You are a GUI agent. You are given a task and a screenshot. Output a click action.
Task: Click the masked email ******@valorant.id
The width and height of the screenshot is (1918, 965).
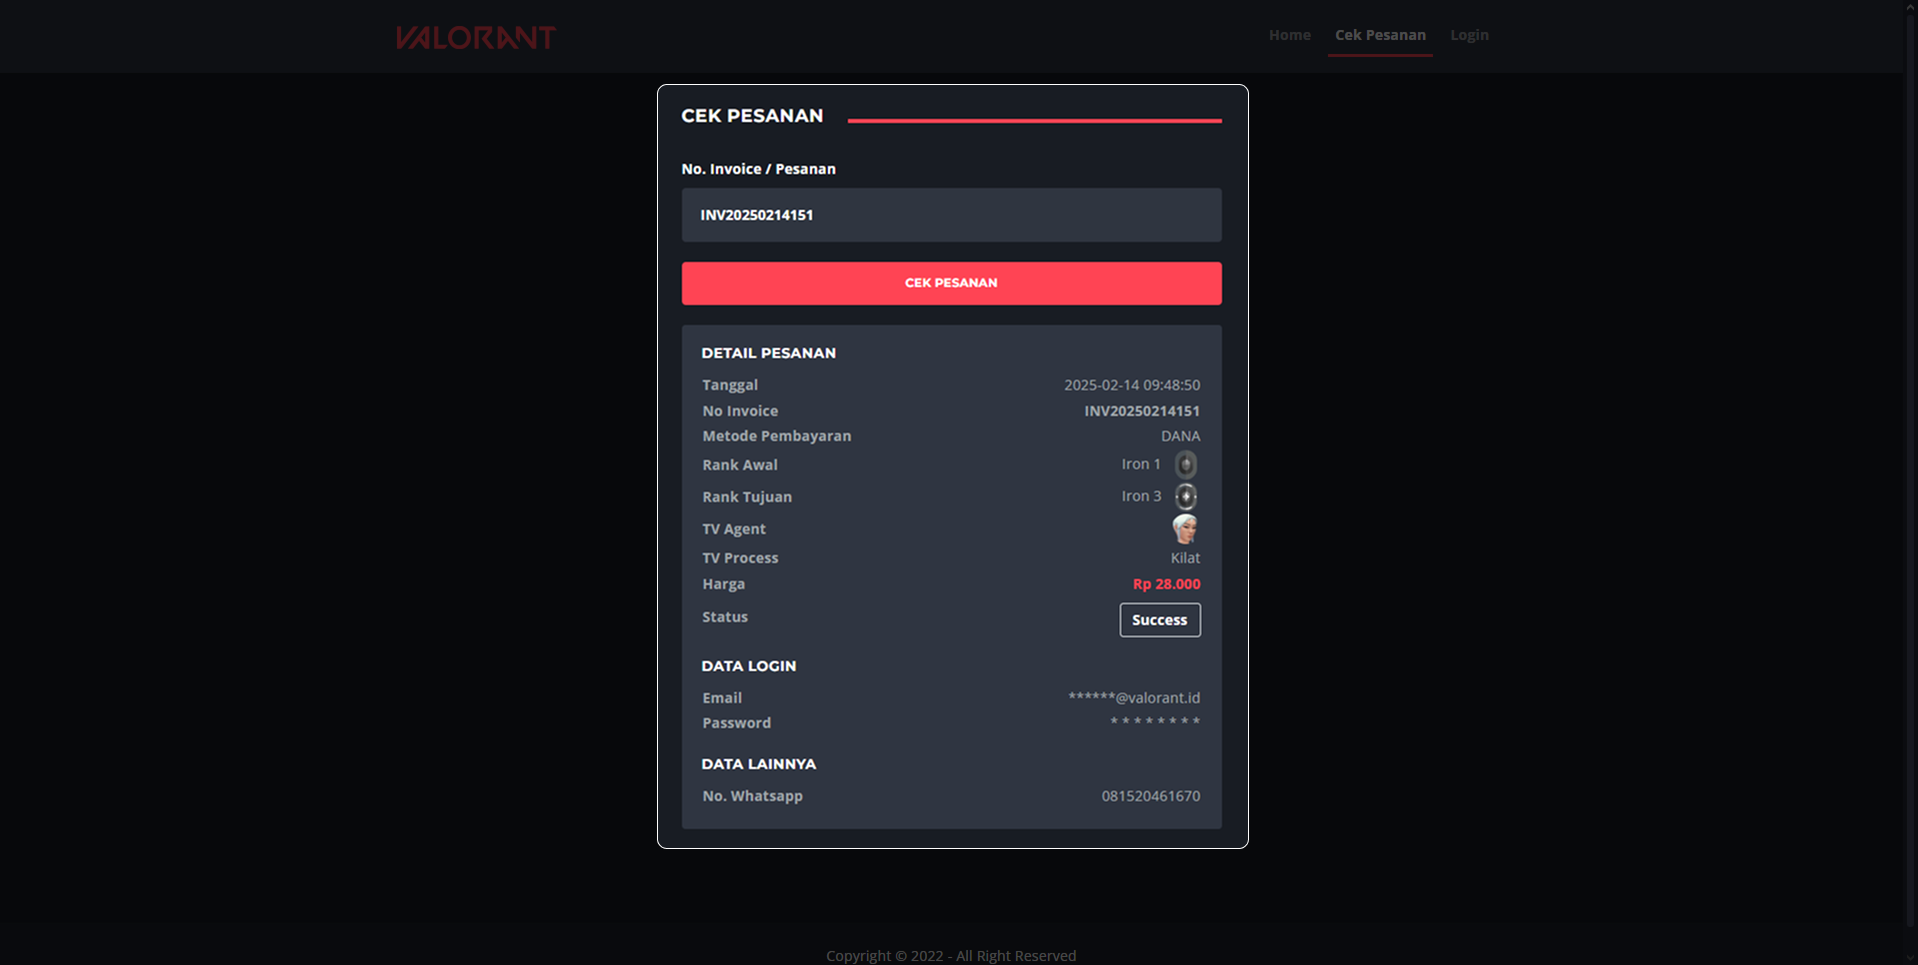point(1134,698)
